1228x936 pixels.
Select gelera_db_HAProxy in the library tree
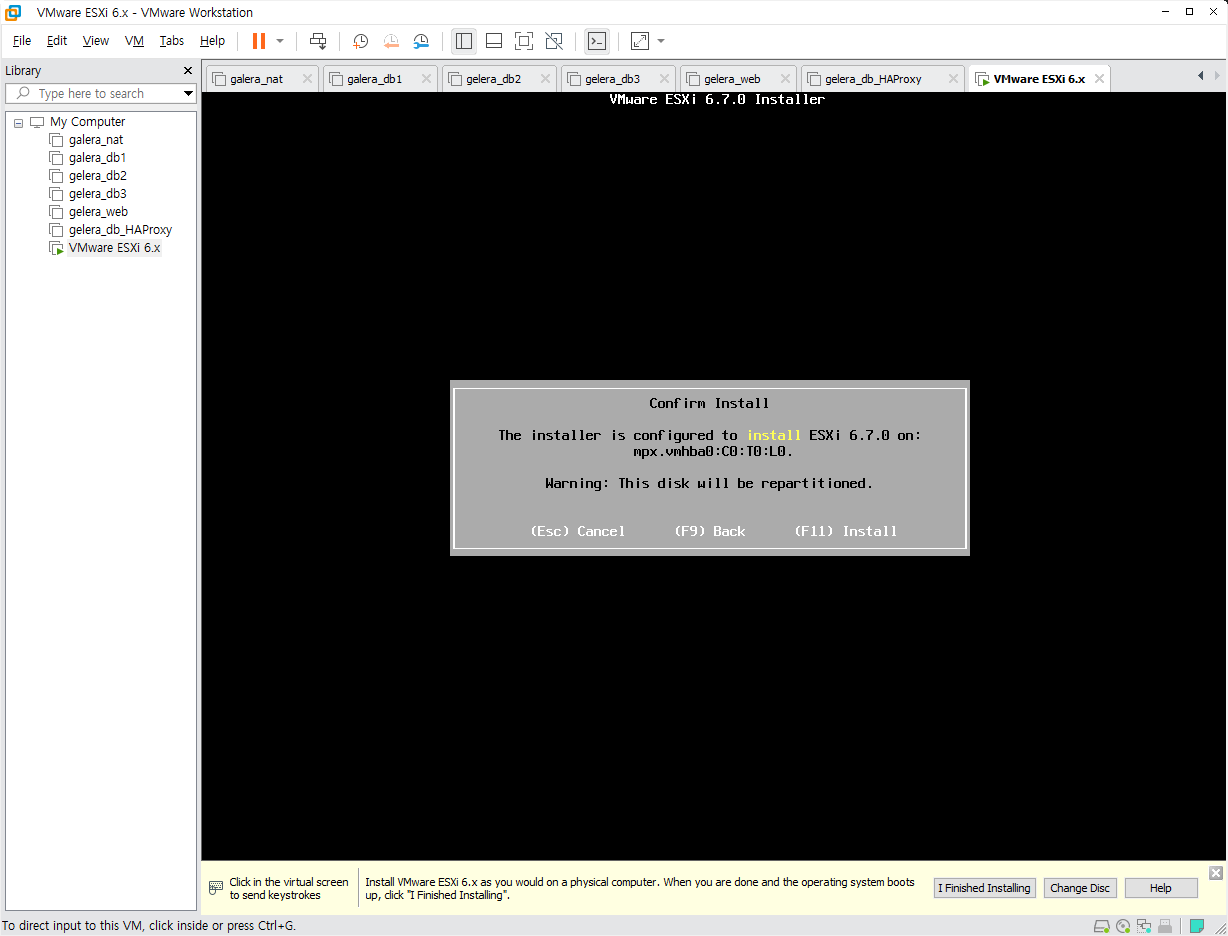tap(120, 230)
